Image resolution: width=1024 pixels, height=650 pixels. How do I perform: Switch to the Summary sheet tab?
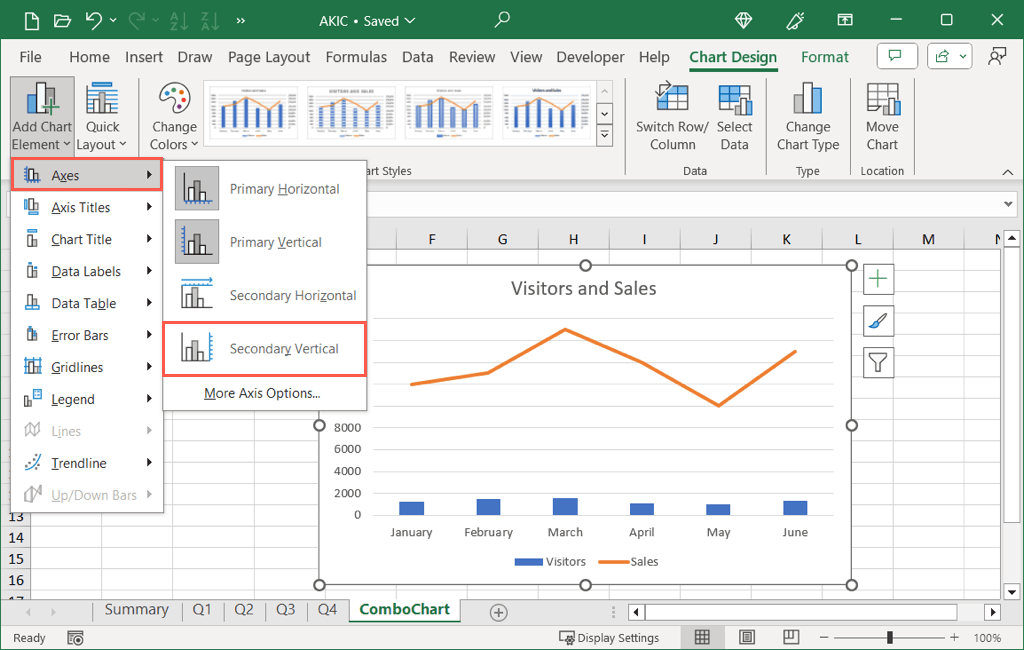pyautogui.click(x=136, y=610)
